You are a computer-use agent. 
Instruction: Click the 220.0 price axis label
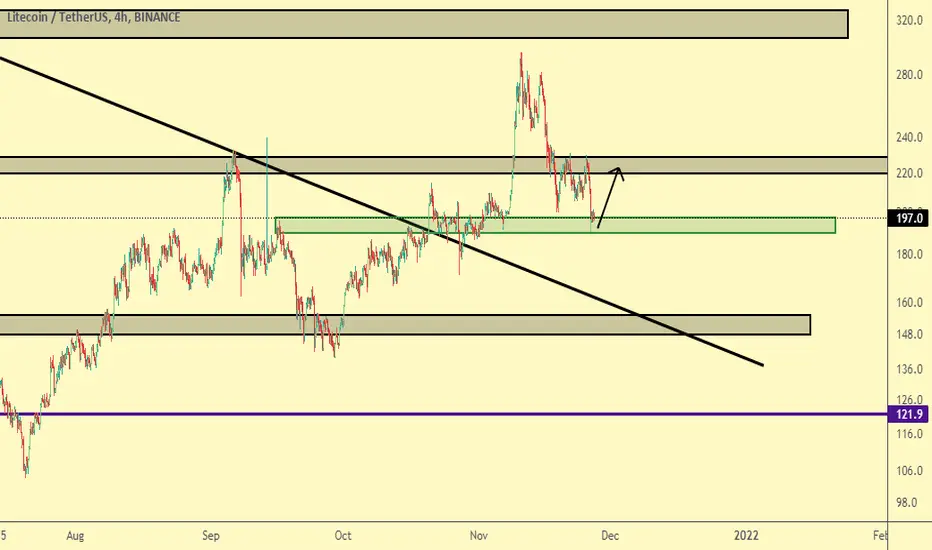coord(909,174)
